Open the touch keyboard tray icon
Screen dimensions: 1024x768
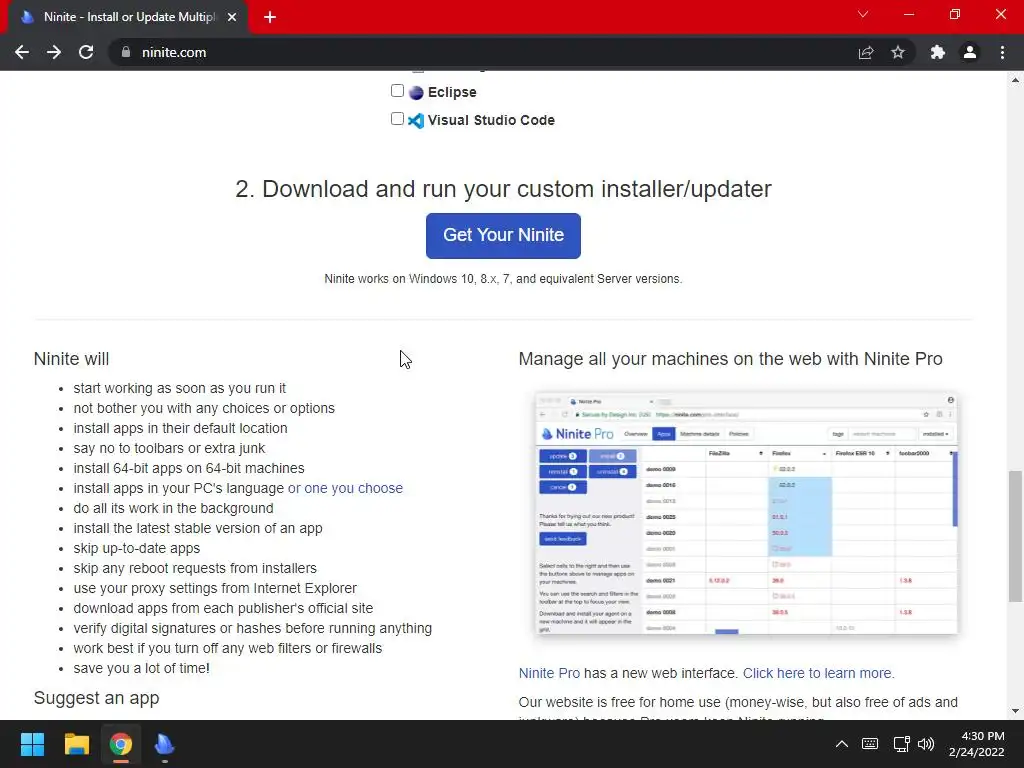[870, 744]
